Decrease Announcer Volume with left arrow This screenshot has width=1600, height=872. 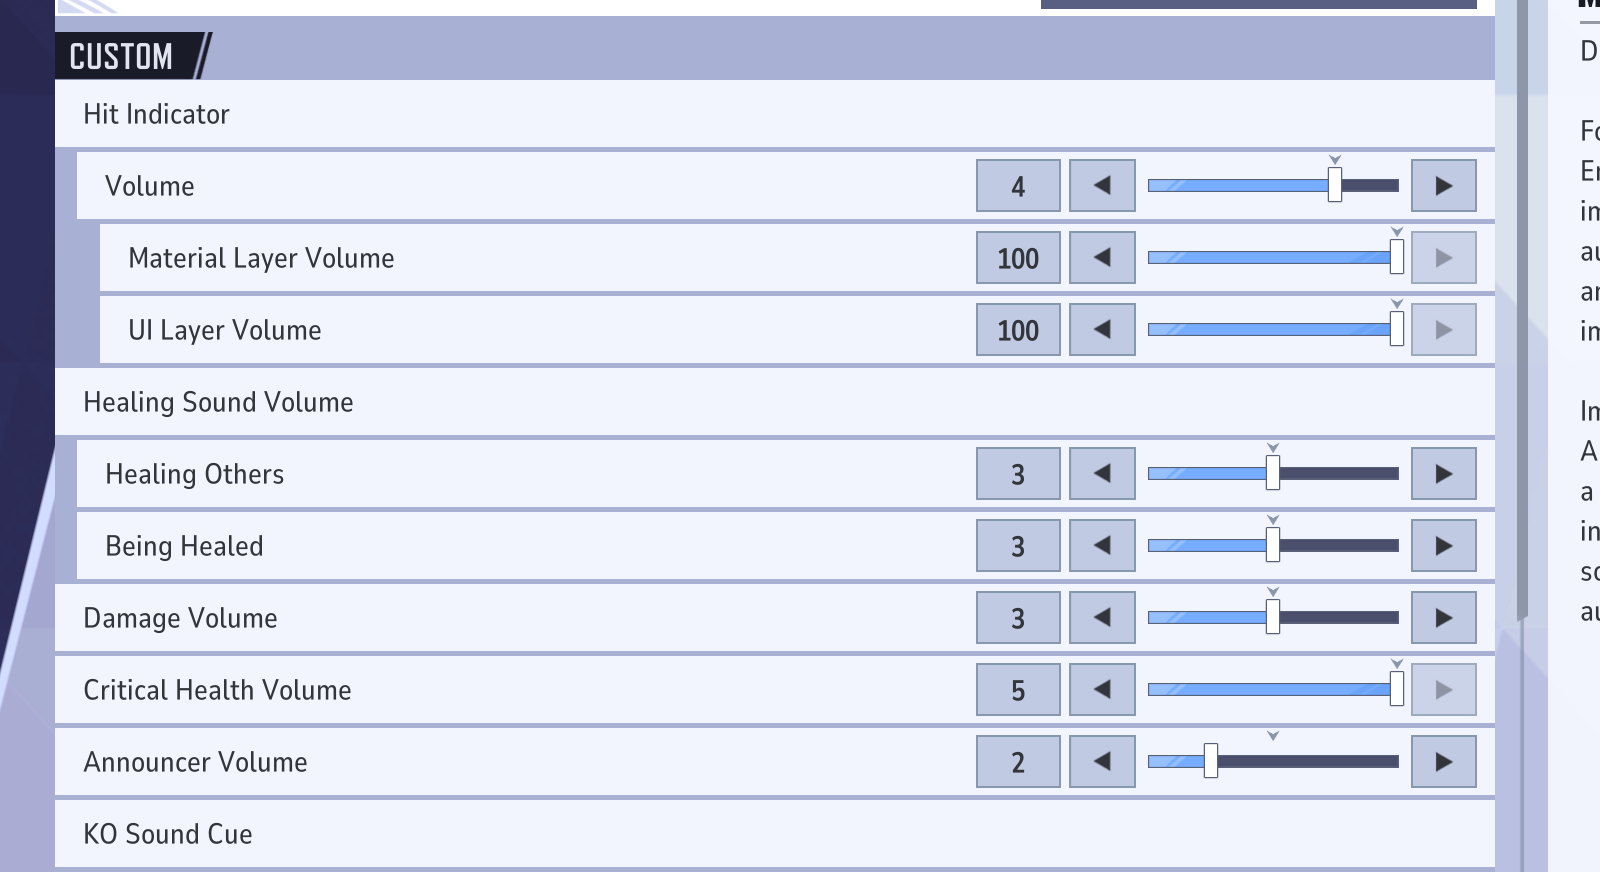click(1102, 762)
